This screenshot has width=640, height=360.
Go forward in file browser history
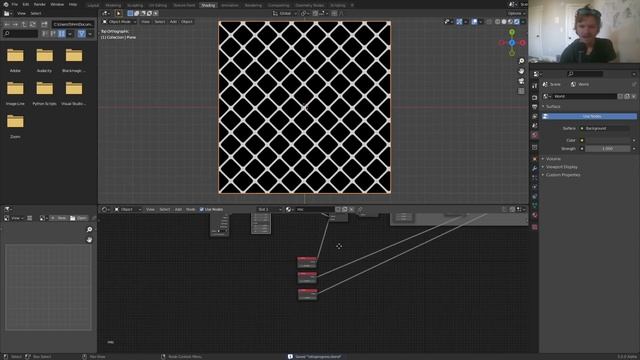(15, 24)
